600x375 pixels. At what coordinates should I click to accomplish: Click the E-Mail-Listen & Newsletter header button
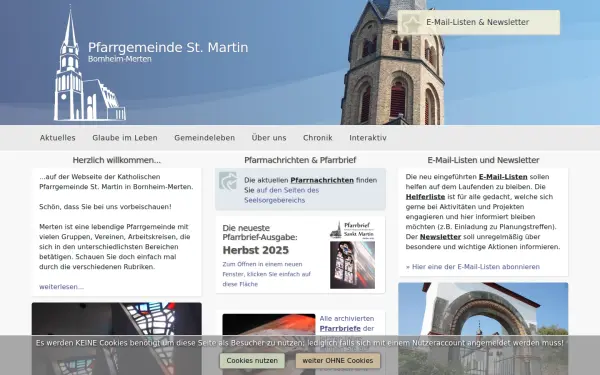tap(479, 23)
